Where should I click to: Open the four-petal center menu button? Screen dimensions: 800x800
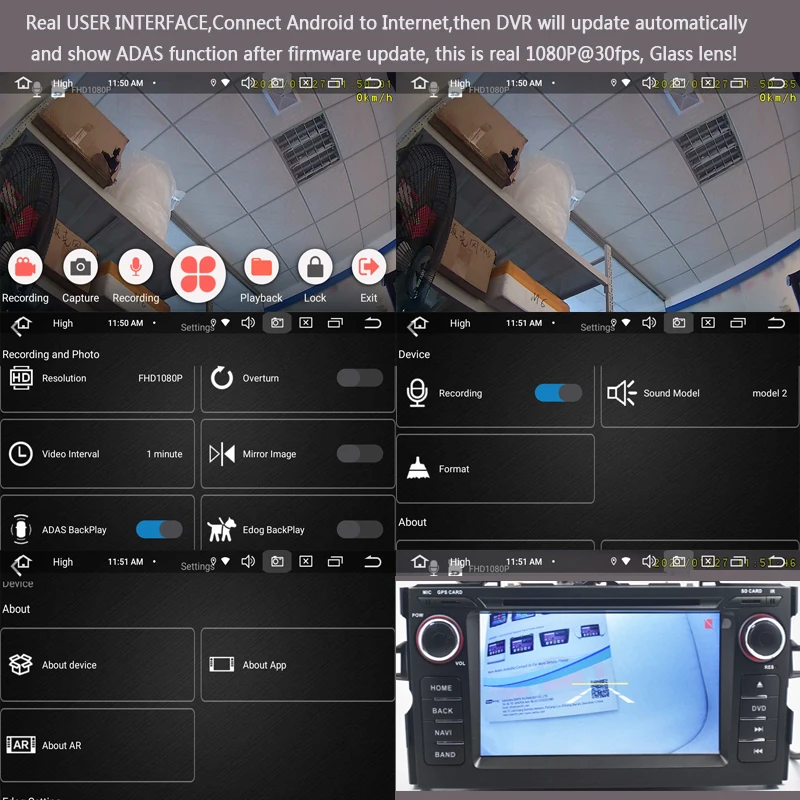pyautogui.click(x=198, y=274)
